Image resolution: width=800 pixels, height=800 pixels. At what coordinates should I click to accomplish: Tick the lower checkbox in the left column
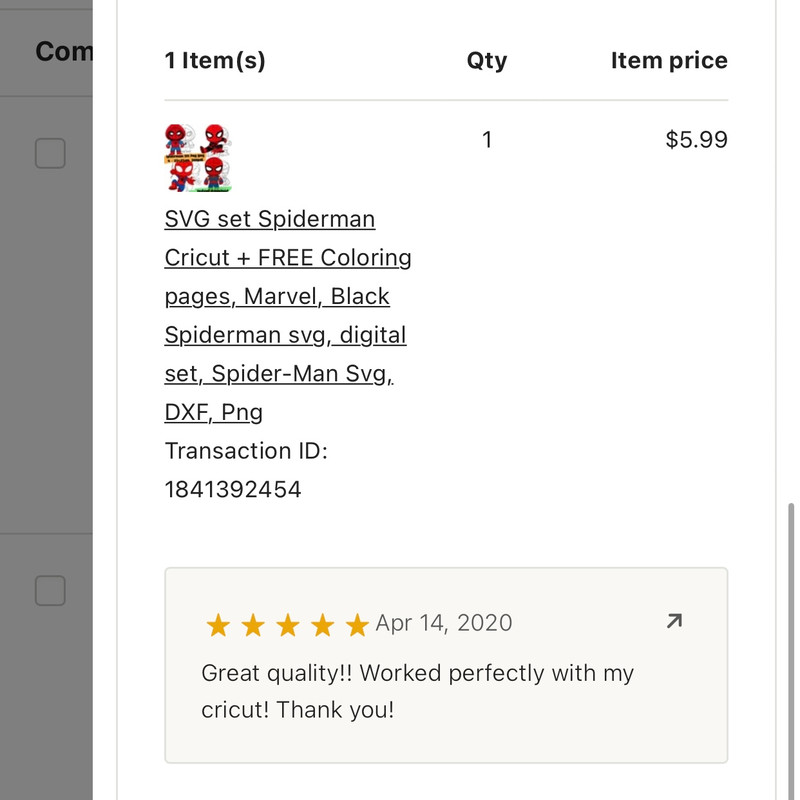50,590
